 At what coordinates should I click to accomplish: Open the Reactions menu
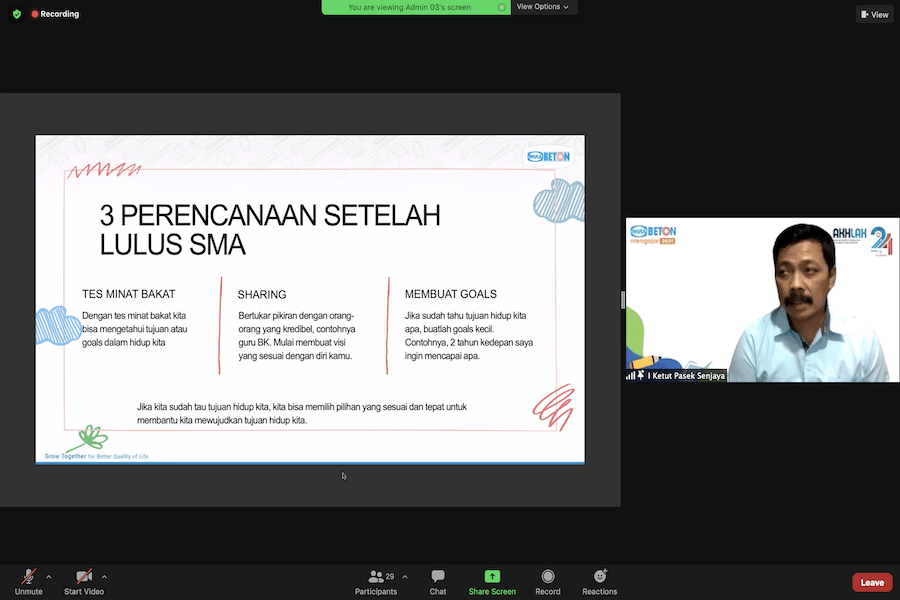point(600,581)
